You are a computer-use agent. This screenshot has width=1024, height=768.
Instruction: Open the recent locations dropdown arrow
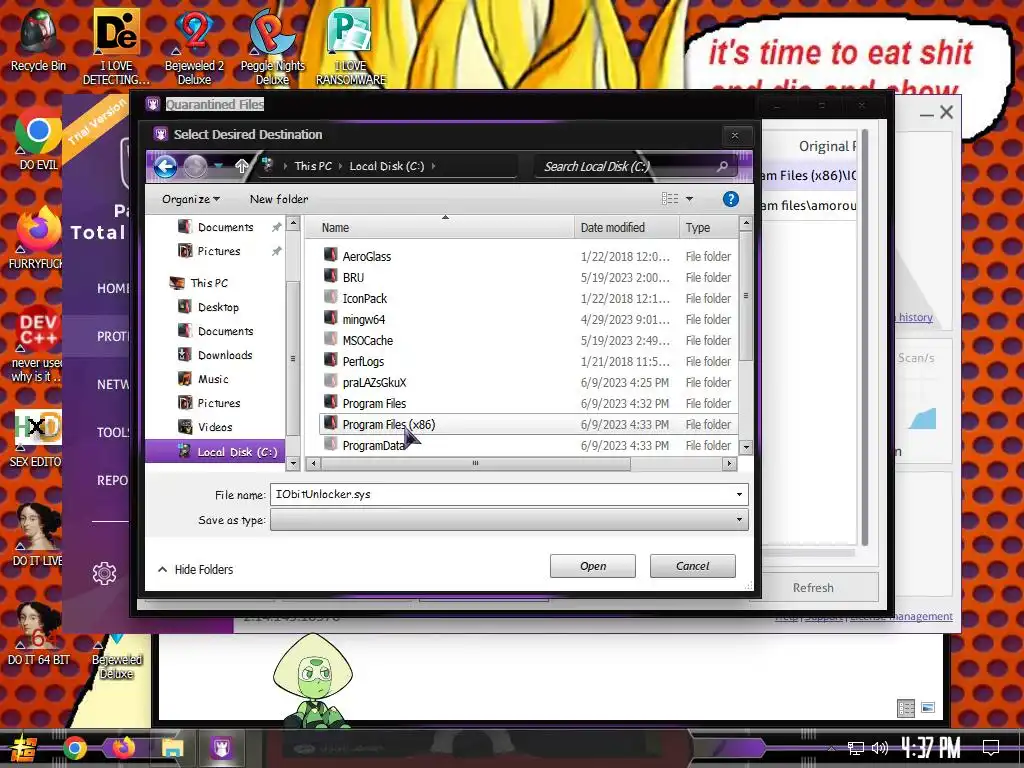click(x=219, y=167)
